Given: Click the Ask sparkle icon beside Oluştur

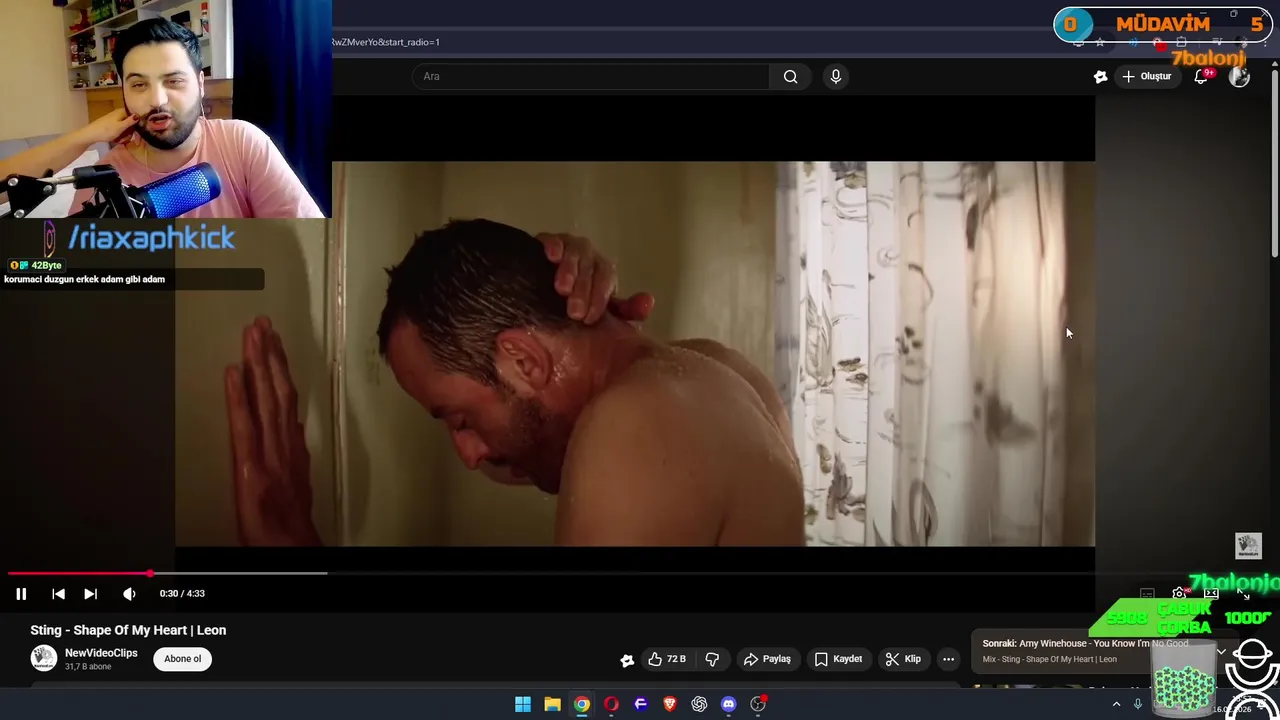Looking at the screenshot, I should pyautogui.click(x=1100, y=77).
